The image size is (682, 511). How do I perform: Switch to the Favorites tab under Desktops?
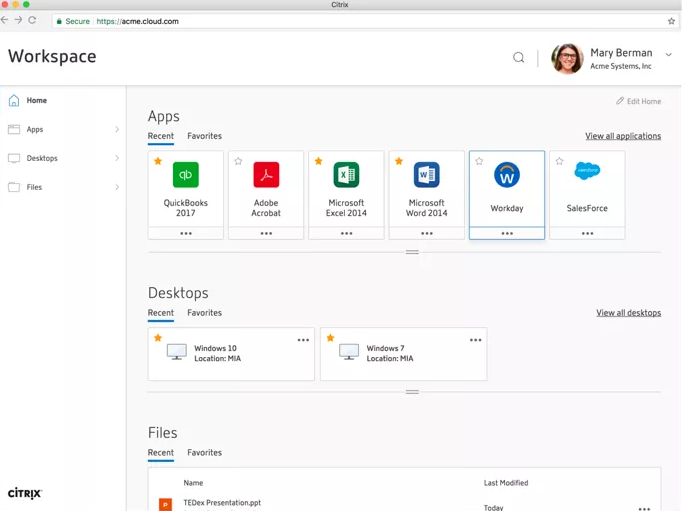point(204,313)
